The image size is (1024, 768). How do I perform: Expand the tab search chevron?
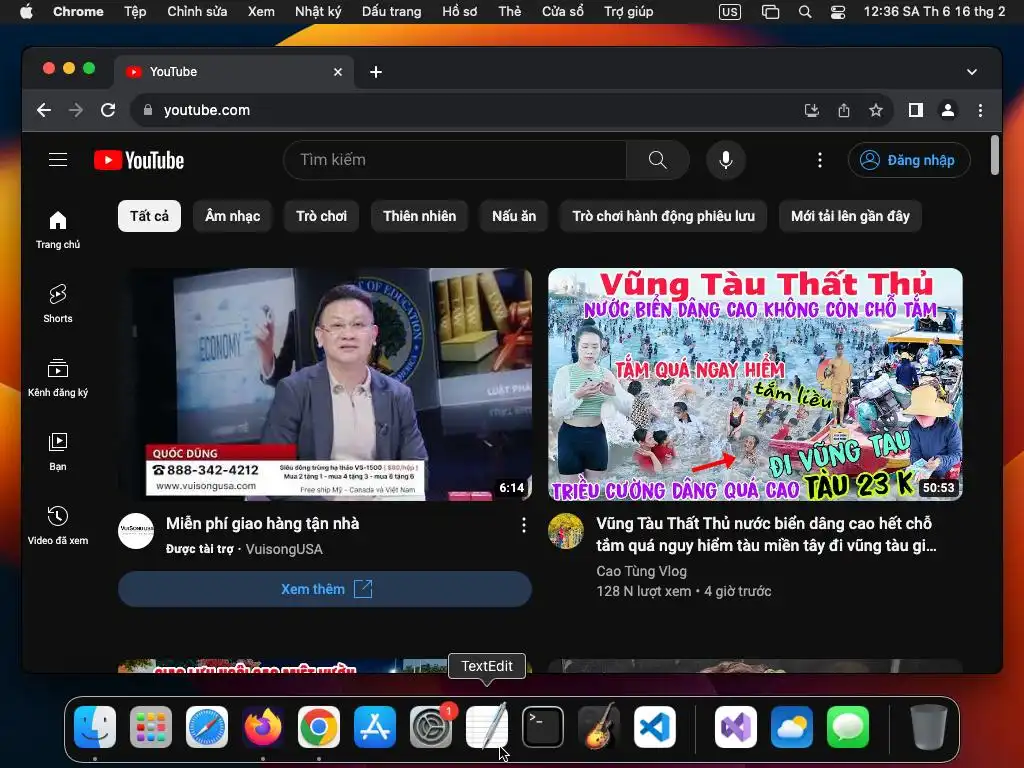point(972,72)
